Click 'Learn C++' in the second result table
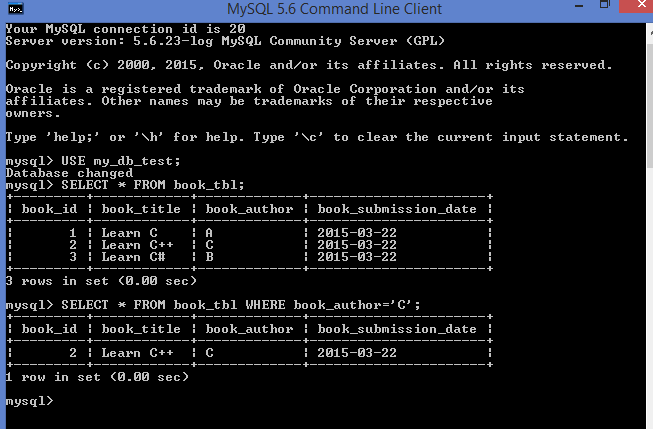653x429 pixels. pyautogui.click(x=137, y=353)
